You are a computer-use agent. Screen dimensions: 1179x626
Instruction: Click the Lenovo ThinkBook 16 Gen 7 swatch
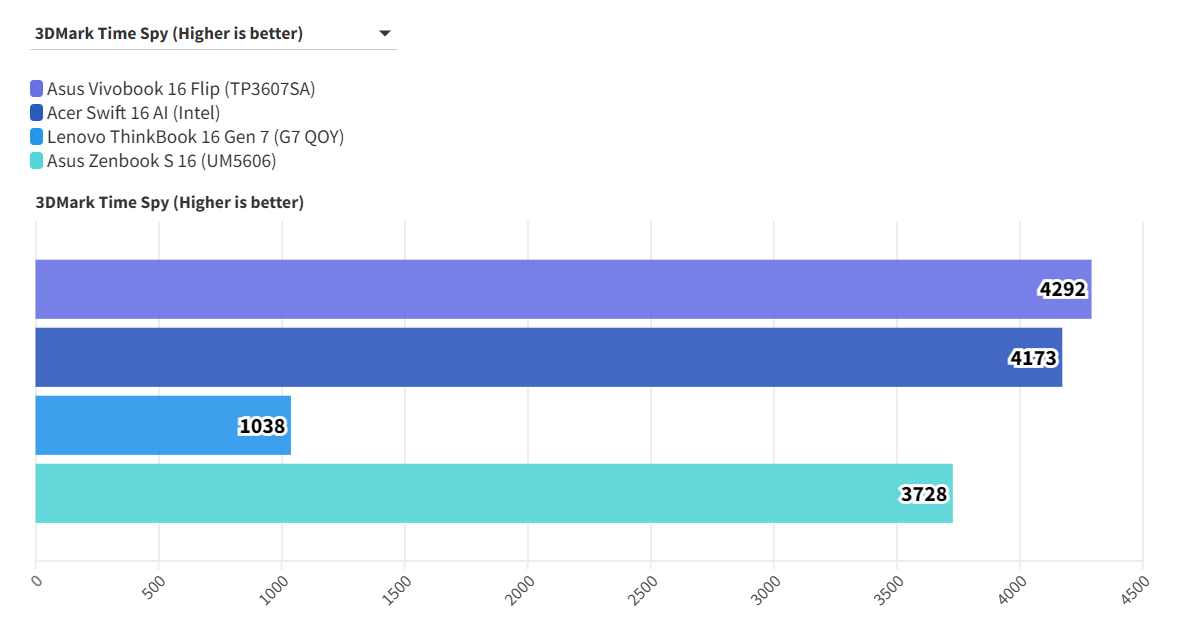click(37, 137)
